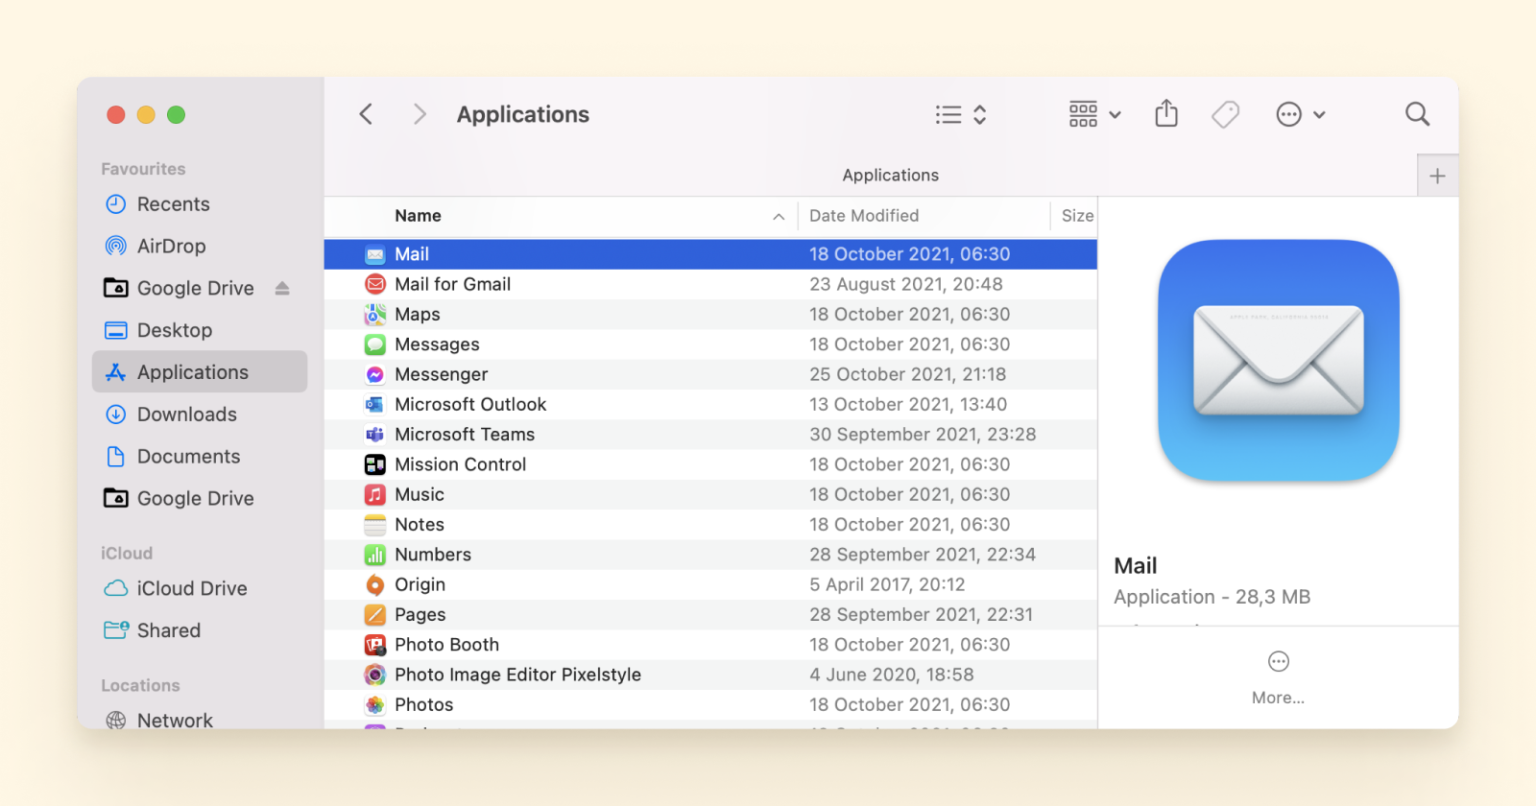Open the grouping dropdown in the toolbar

coord(1093,114)
